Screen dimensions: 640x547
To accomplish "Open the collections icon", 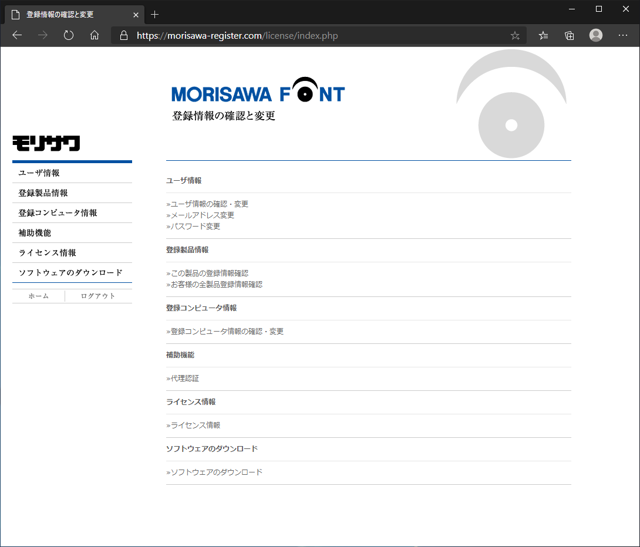I will coord(569,36).
